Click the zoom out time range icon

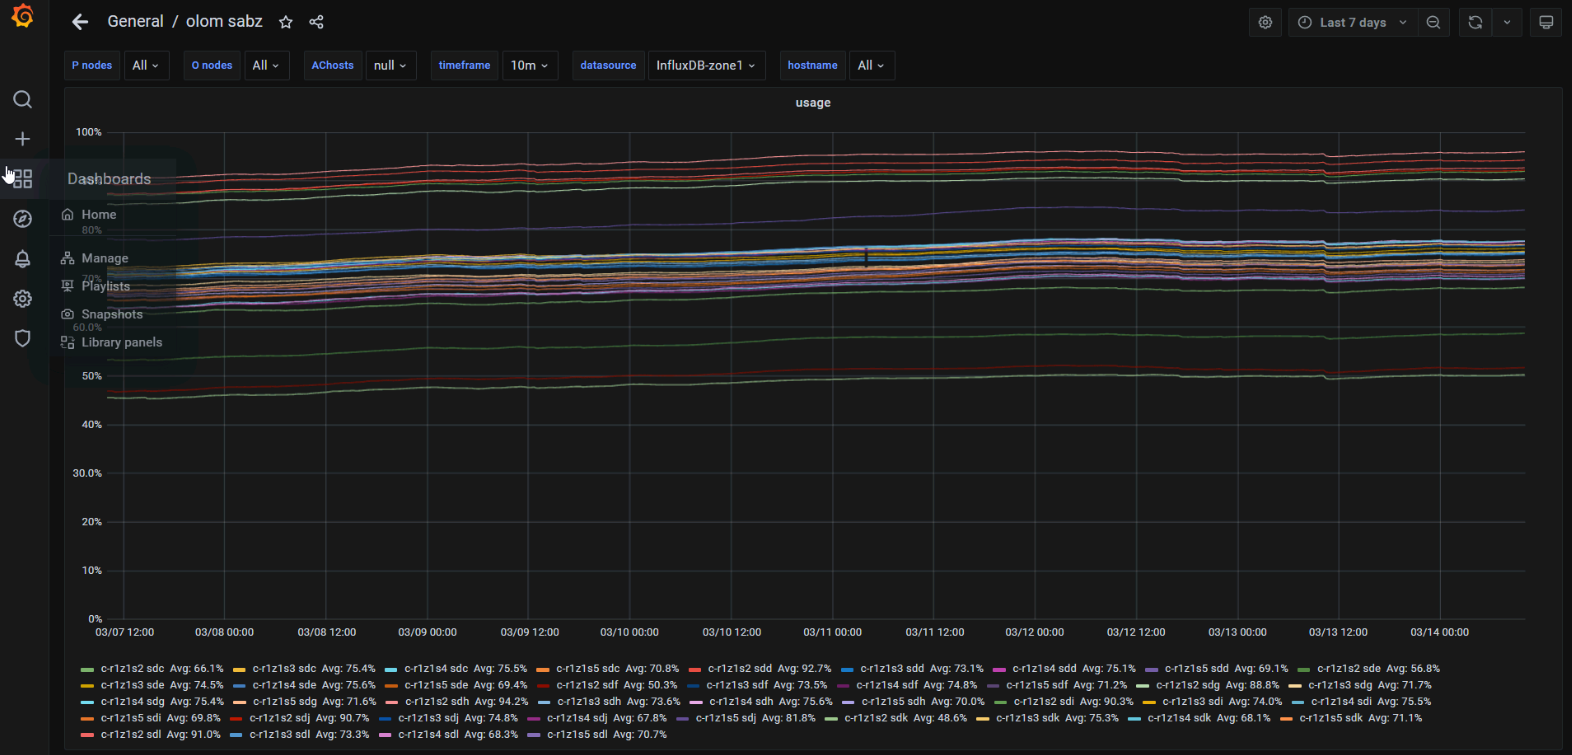click(1433, 22)
